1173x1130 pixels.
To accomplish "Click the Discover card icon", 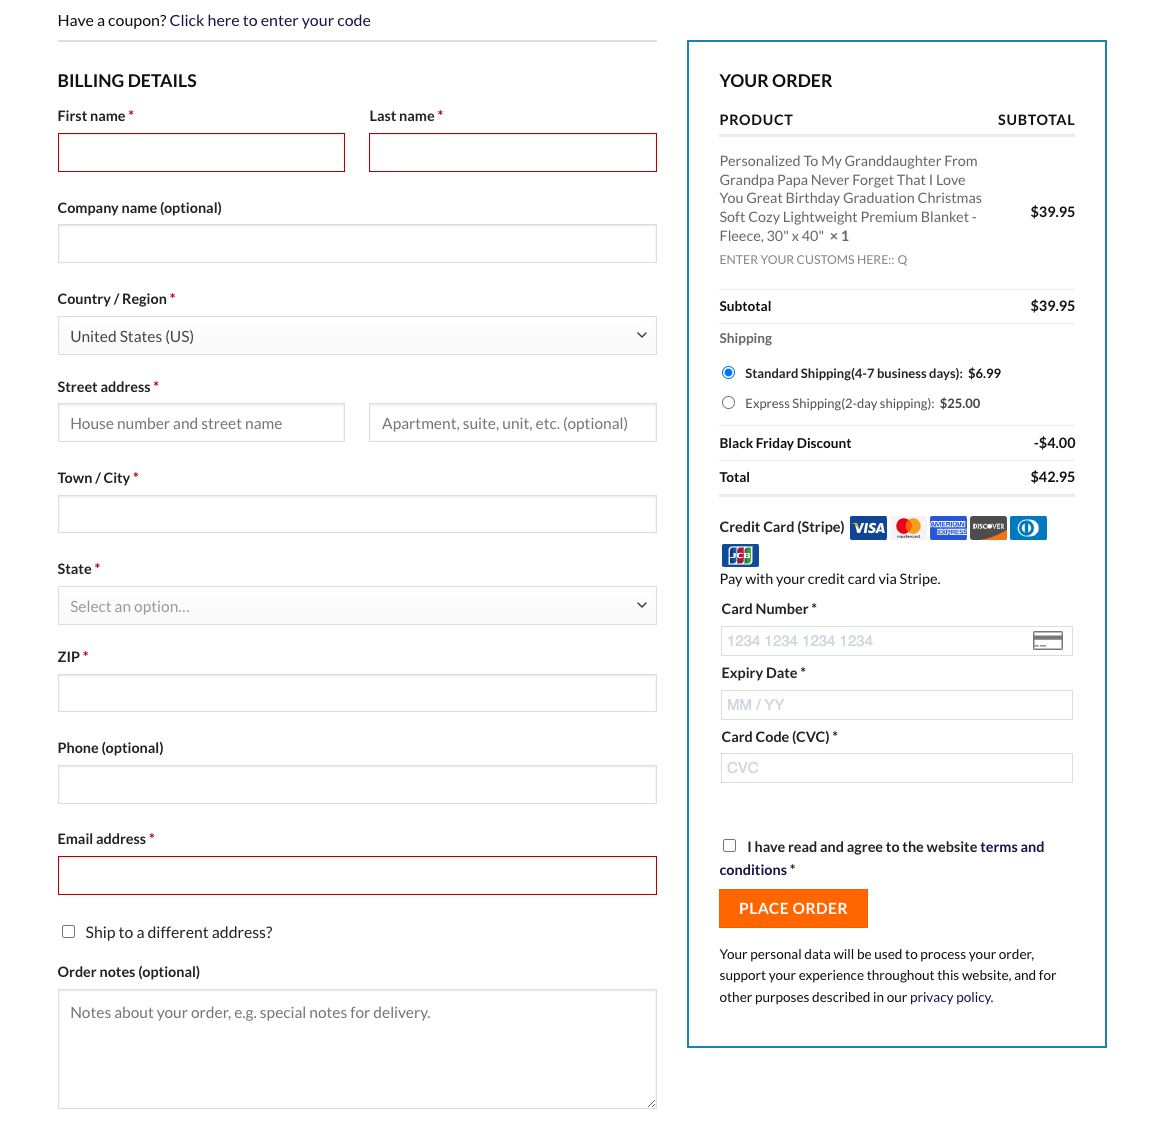I will [988, 528].
